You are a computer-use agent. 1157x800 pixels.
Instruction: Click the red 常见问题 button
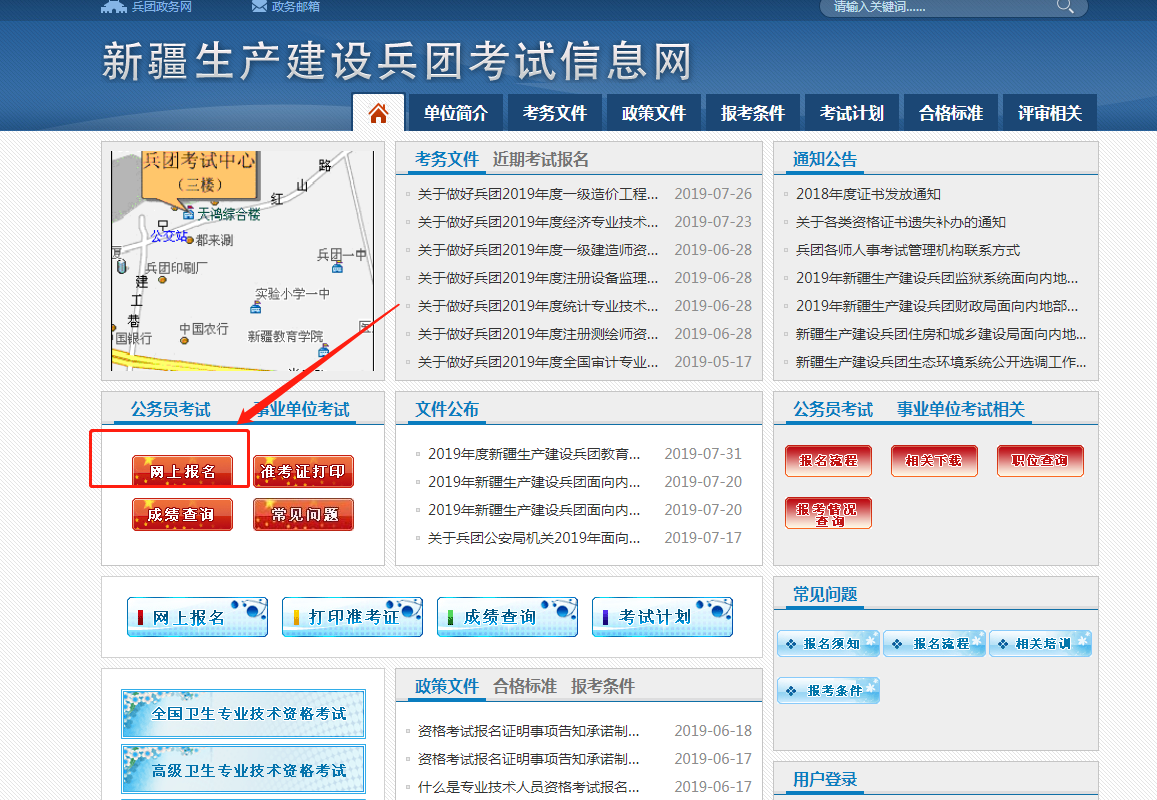click(x=303, y=514)
